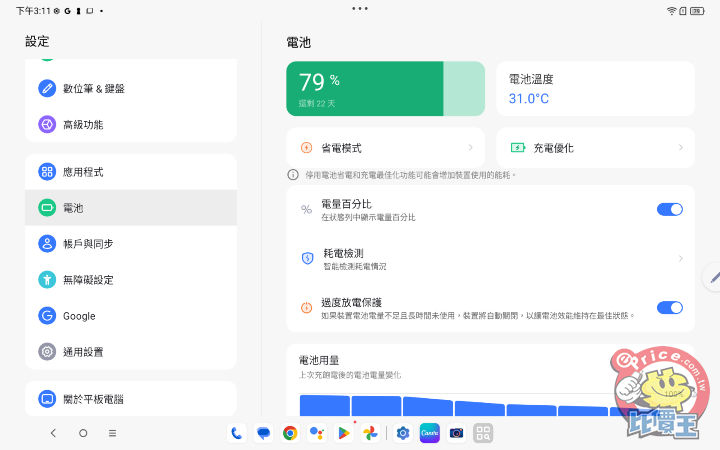Image resolution: width=720 pixels, height=450 pixels.
Task: Open Google Play Store in the dock
Action: 343,433
